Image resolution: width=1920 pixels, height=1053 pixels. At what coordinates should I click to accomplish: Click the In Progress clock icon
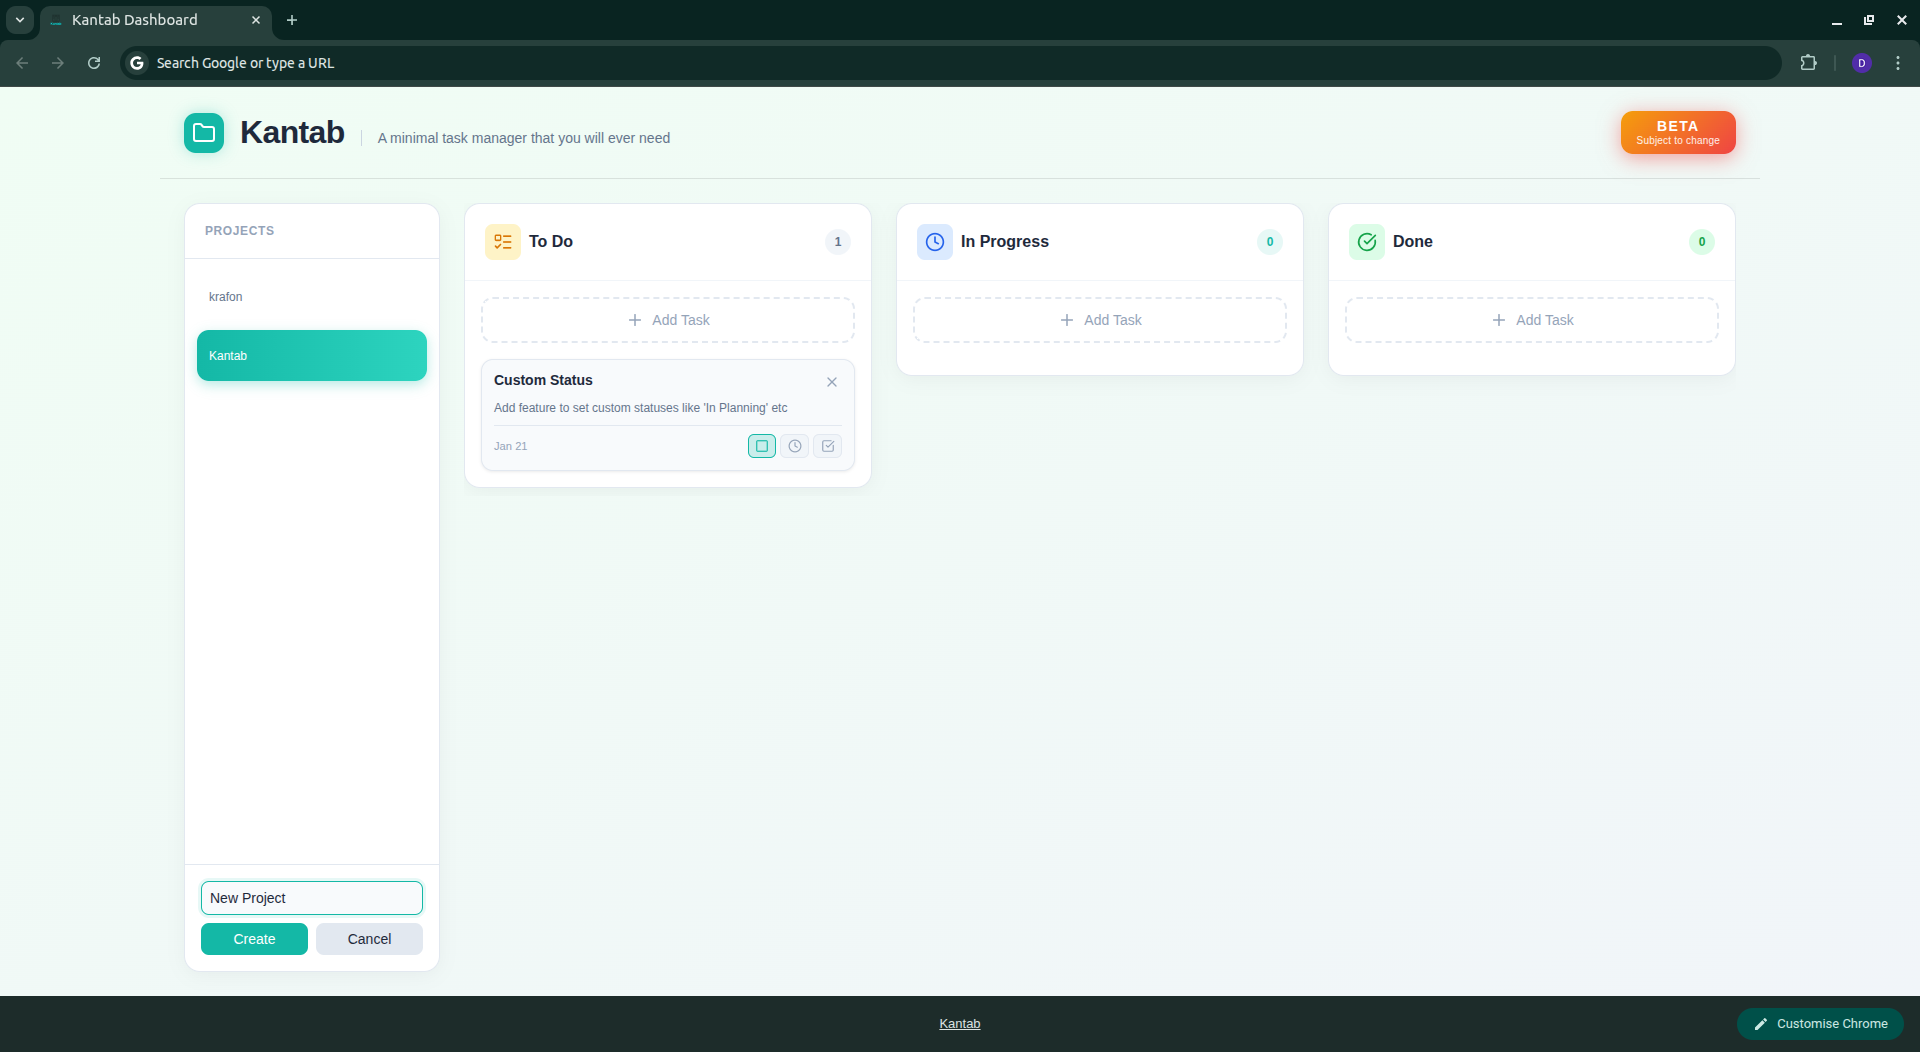pos(934,241)
